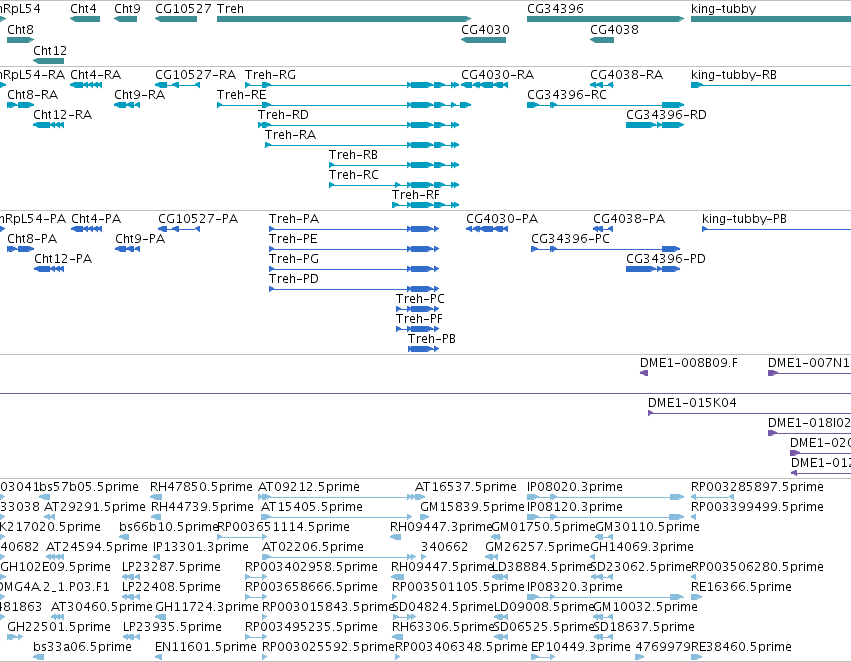This screenshot has width=851, height=662.
Task: Select the RH47850.5prime EST label
Action: (x=201, y=487)
